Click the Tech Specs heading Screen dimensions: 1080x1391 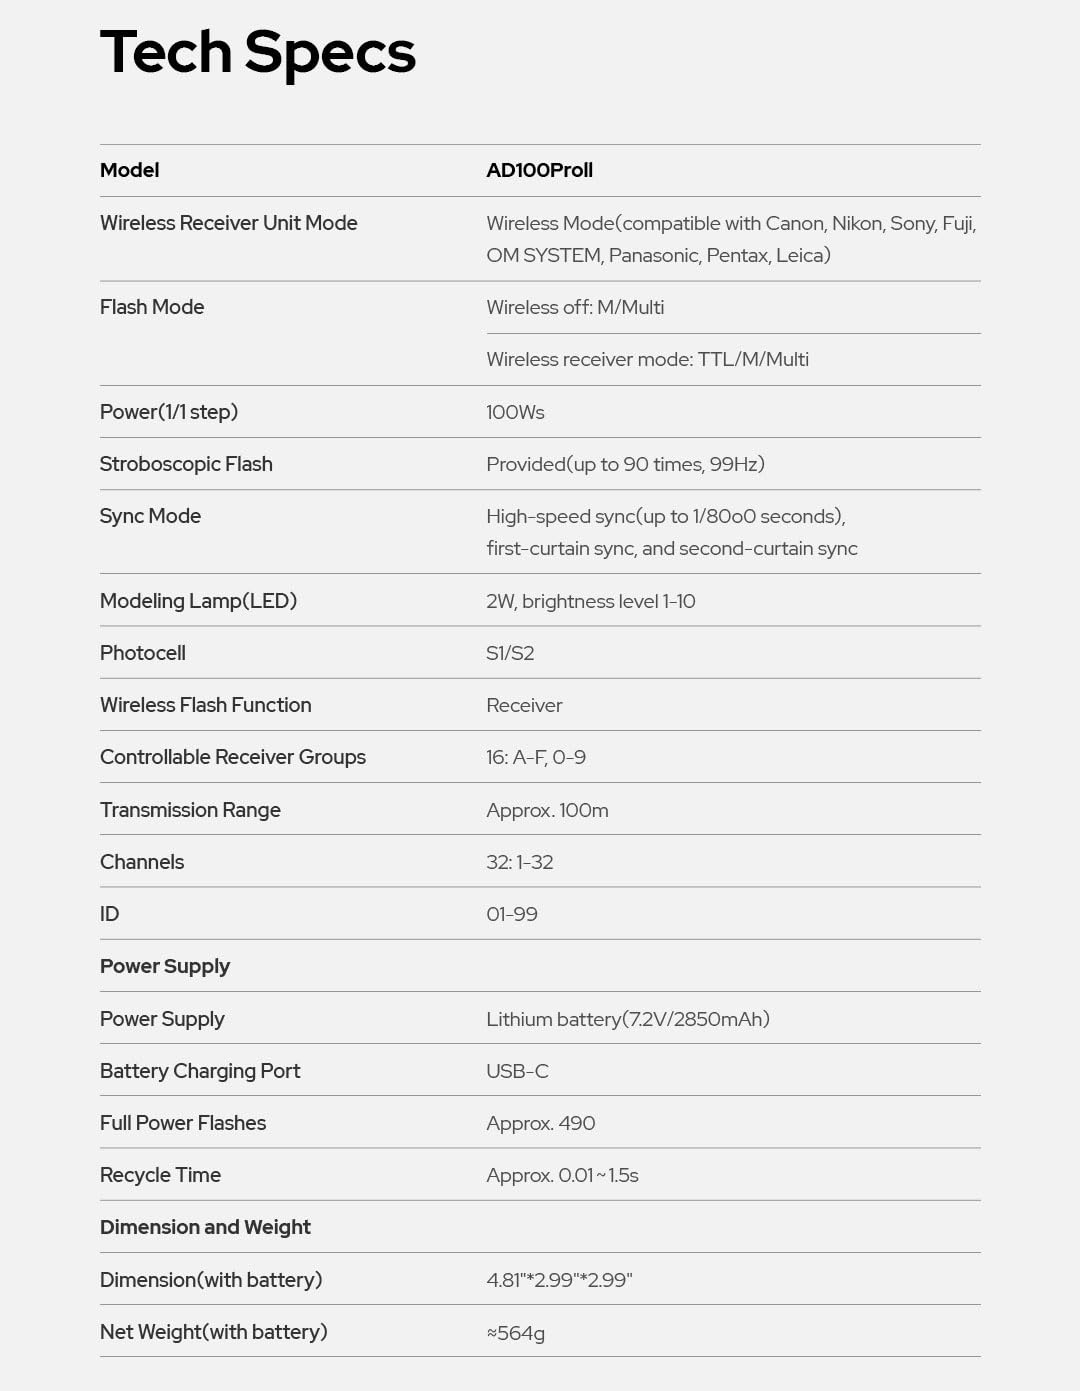(x=257, y=52)
